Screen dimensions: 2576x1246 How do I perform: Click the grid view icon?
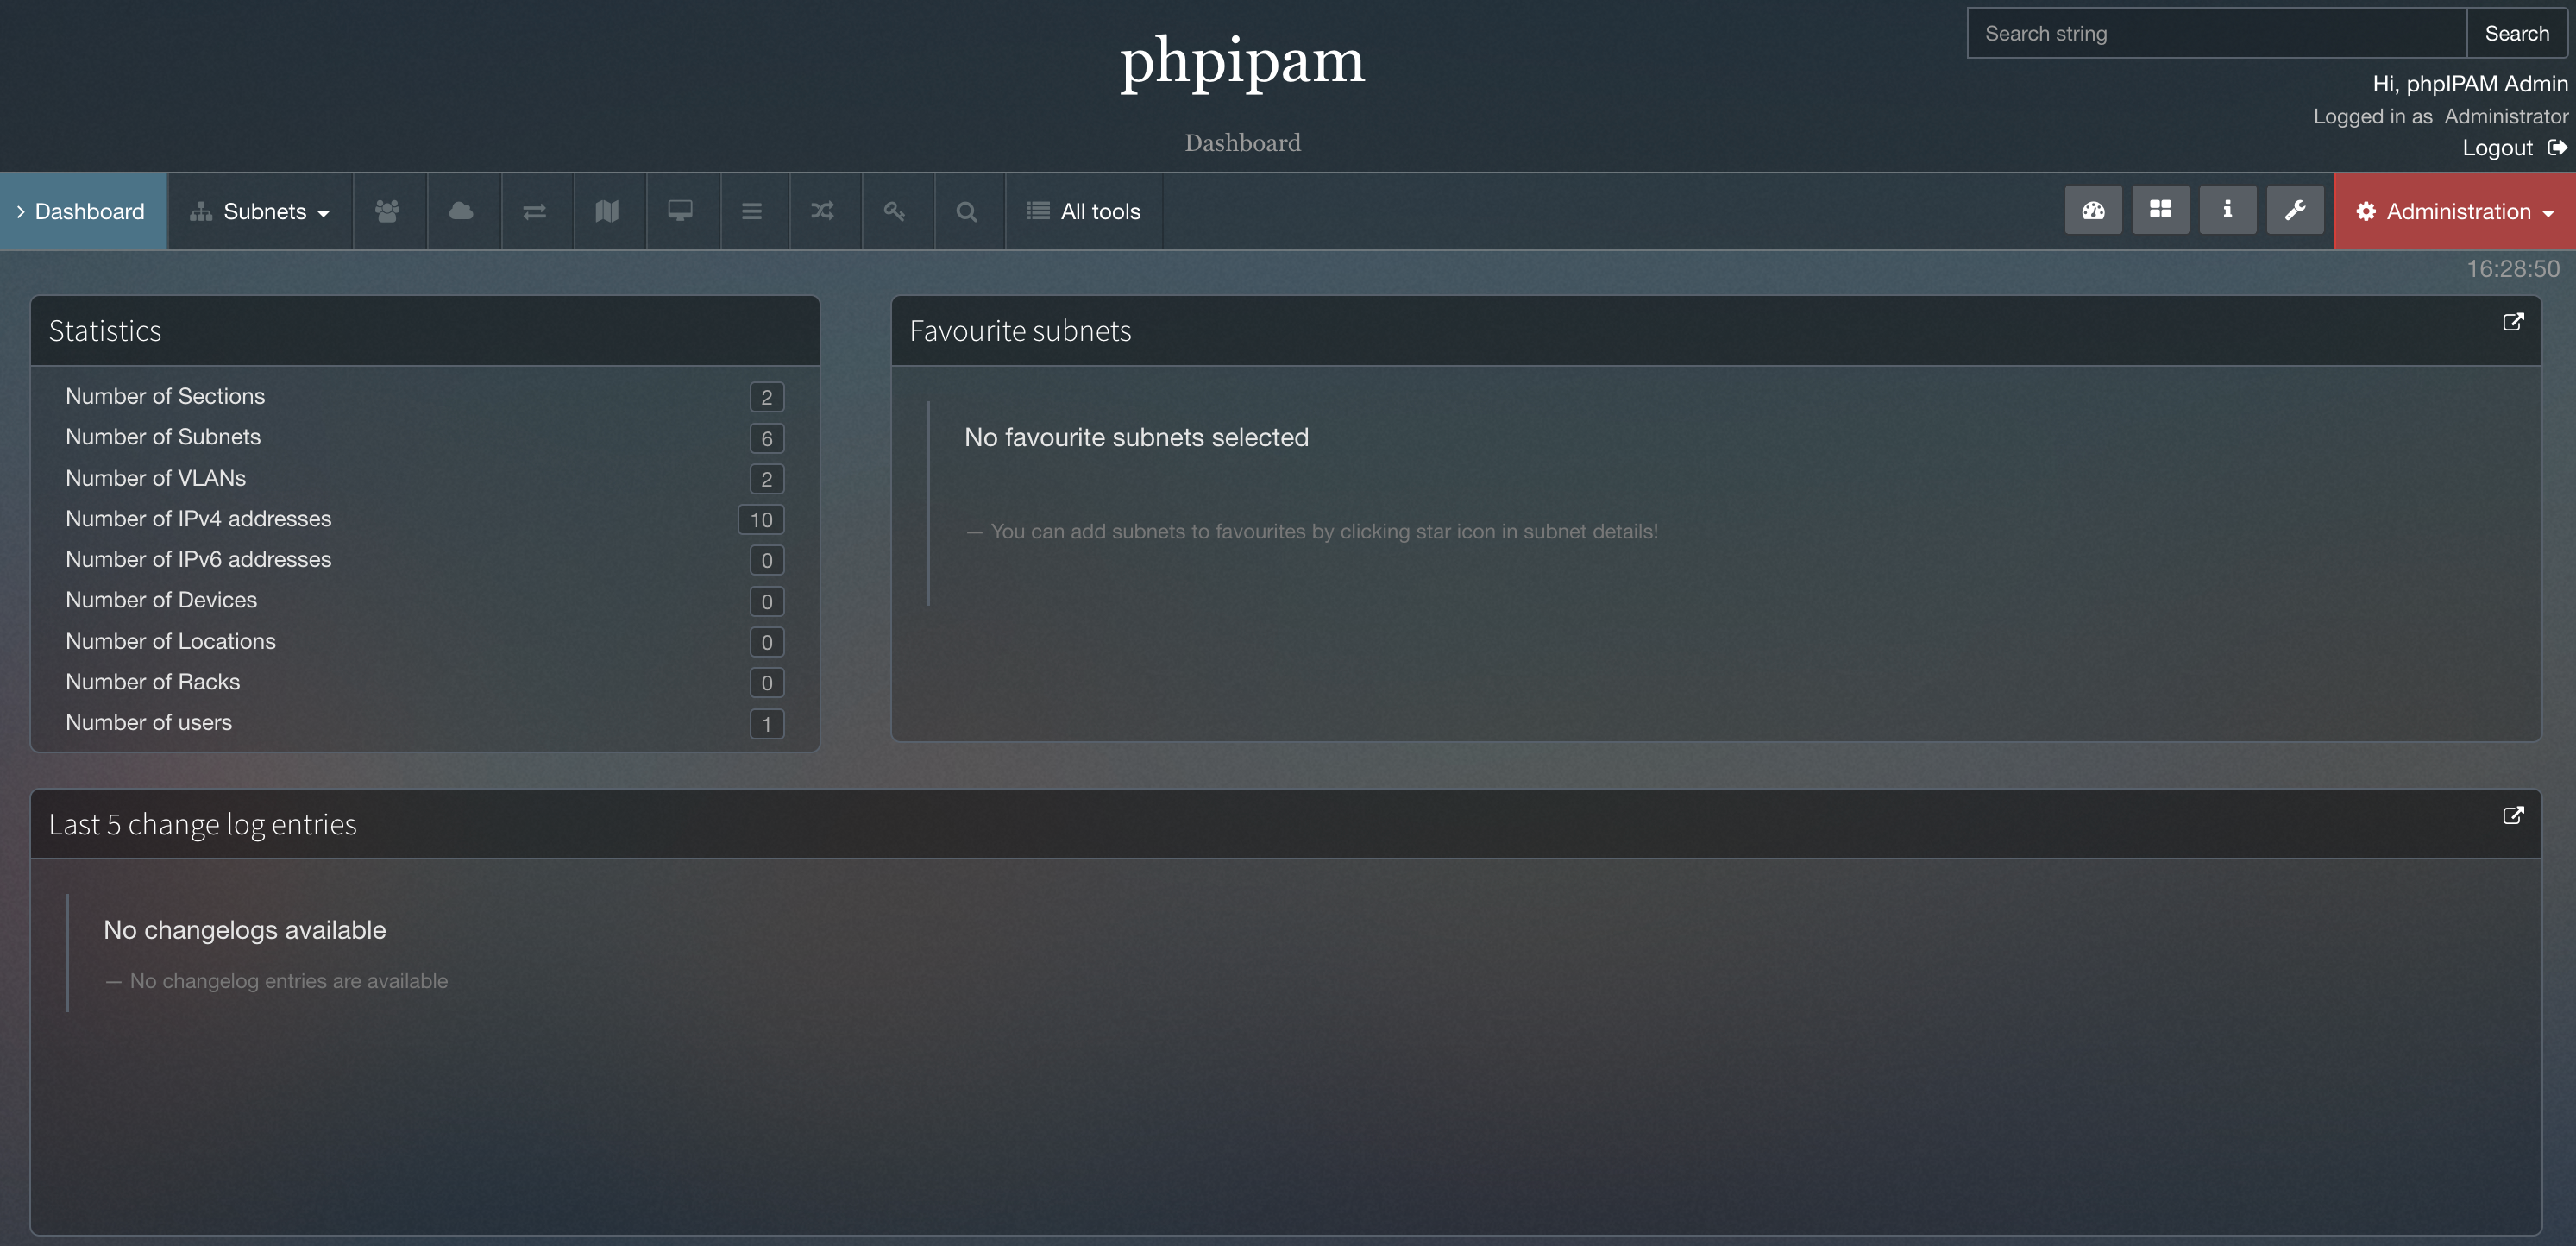point(2160,211)
